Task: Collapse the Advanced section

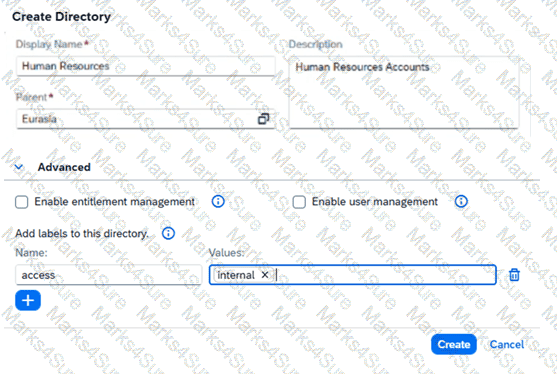Action: tap(19, 167)
